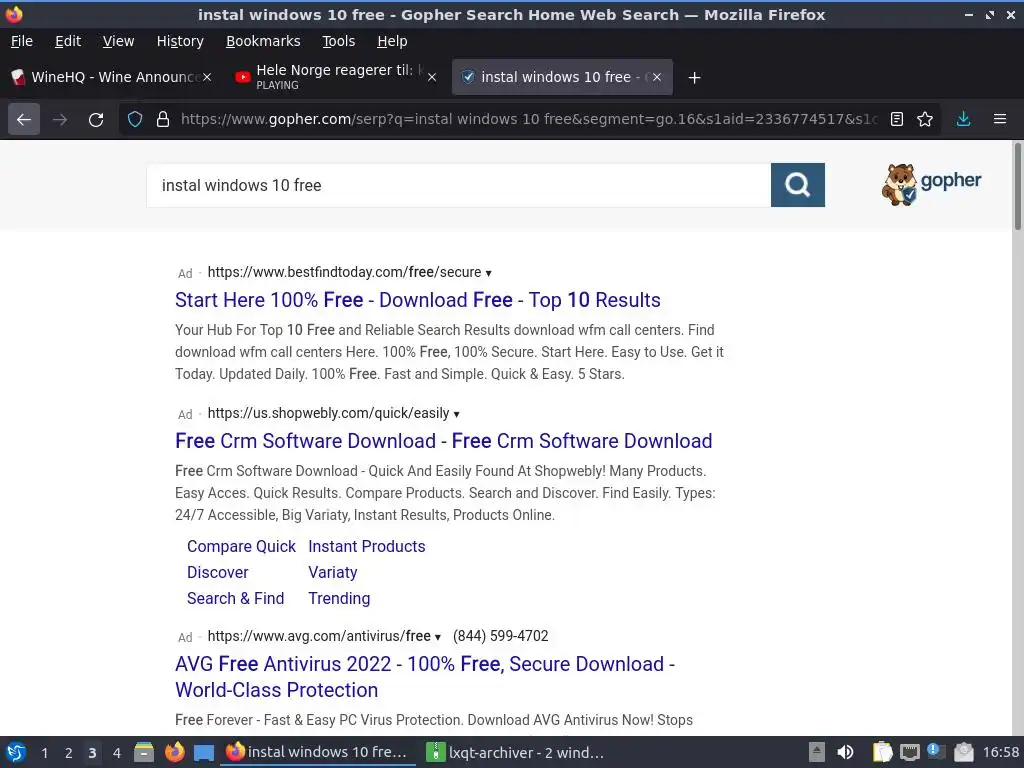Screen dimensions: 1024x768
Task: Switch to virtual desktop 1
Action: point(44,753)
